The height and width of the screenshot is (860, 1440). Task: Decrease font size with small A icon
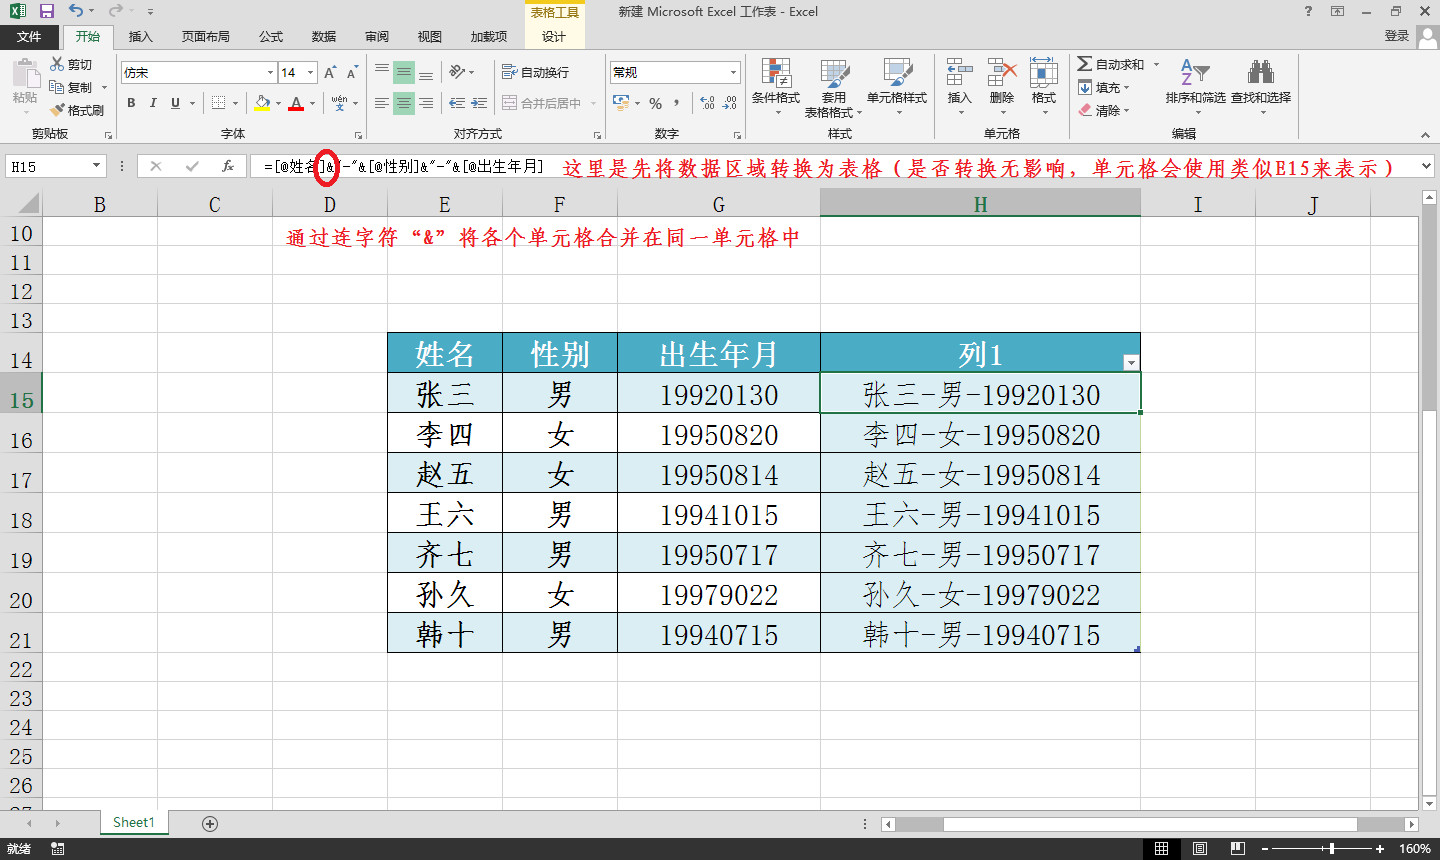[x=352, y=72]
